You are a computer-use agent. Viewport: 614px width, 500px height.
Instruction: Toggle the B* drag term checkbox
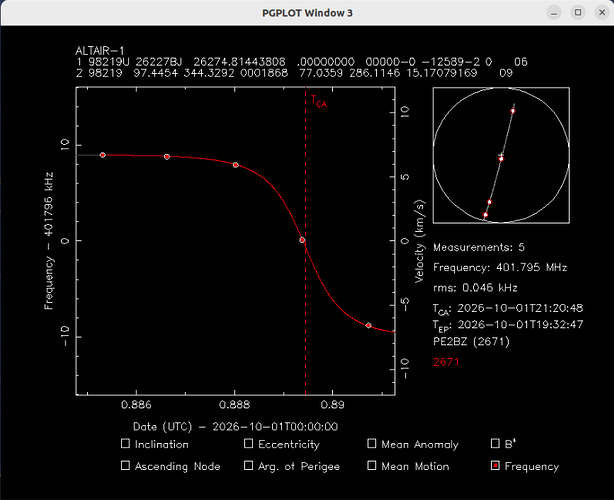point(495,444)
